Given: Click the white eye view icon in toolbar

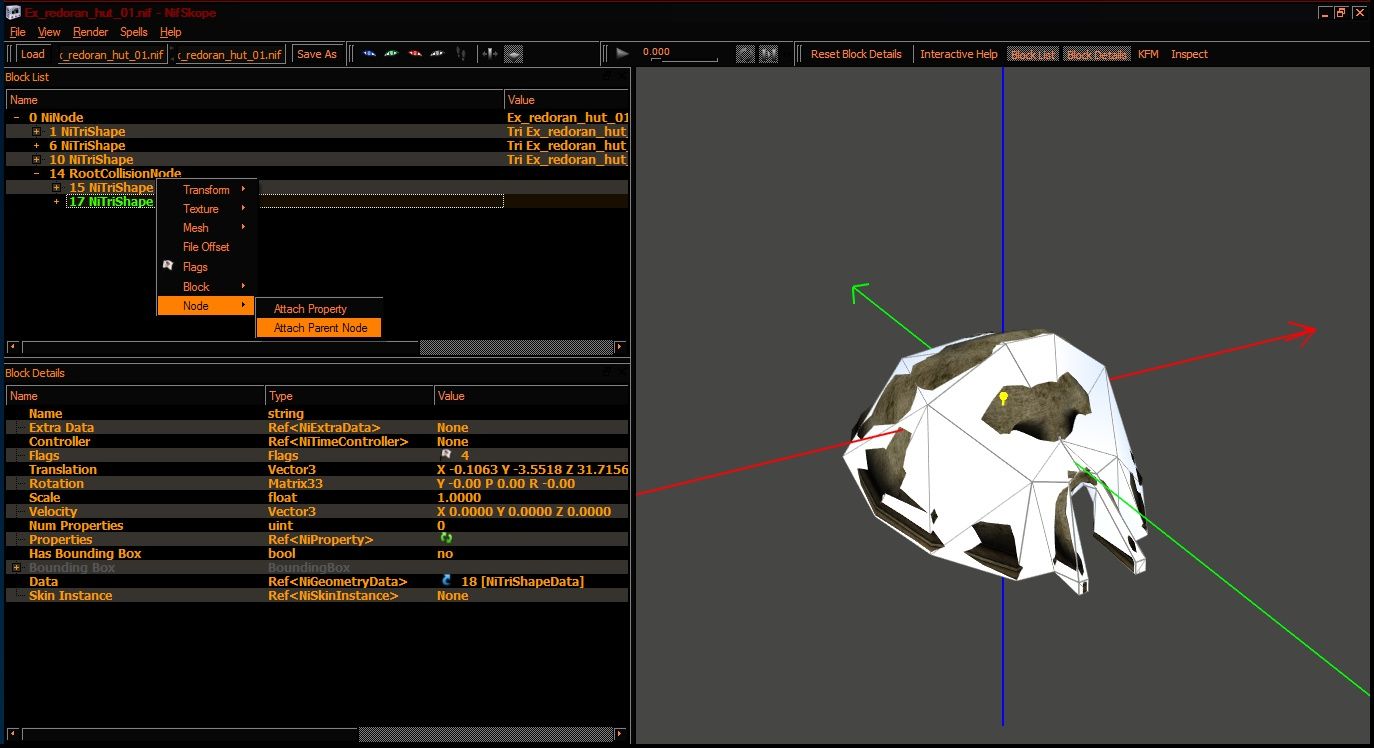Looking at the screenshot, I should (x=437, y=53).
